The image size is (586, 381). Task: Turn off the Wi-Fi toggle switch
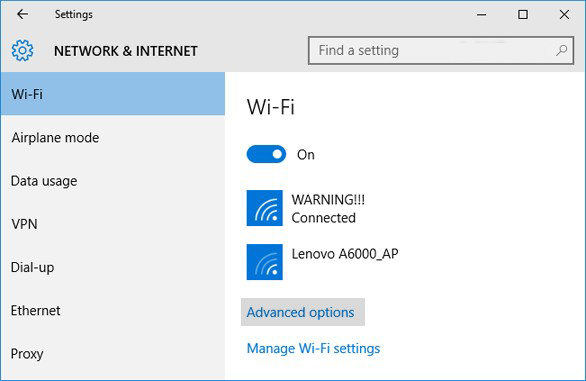pyautogui.click(x=266, y=154)
